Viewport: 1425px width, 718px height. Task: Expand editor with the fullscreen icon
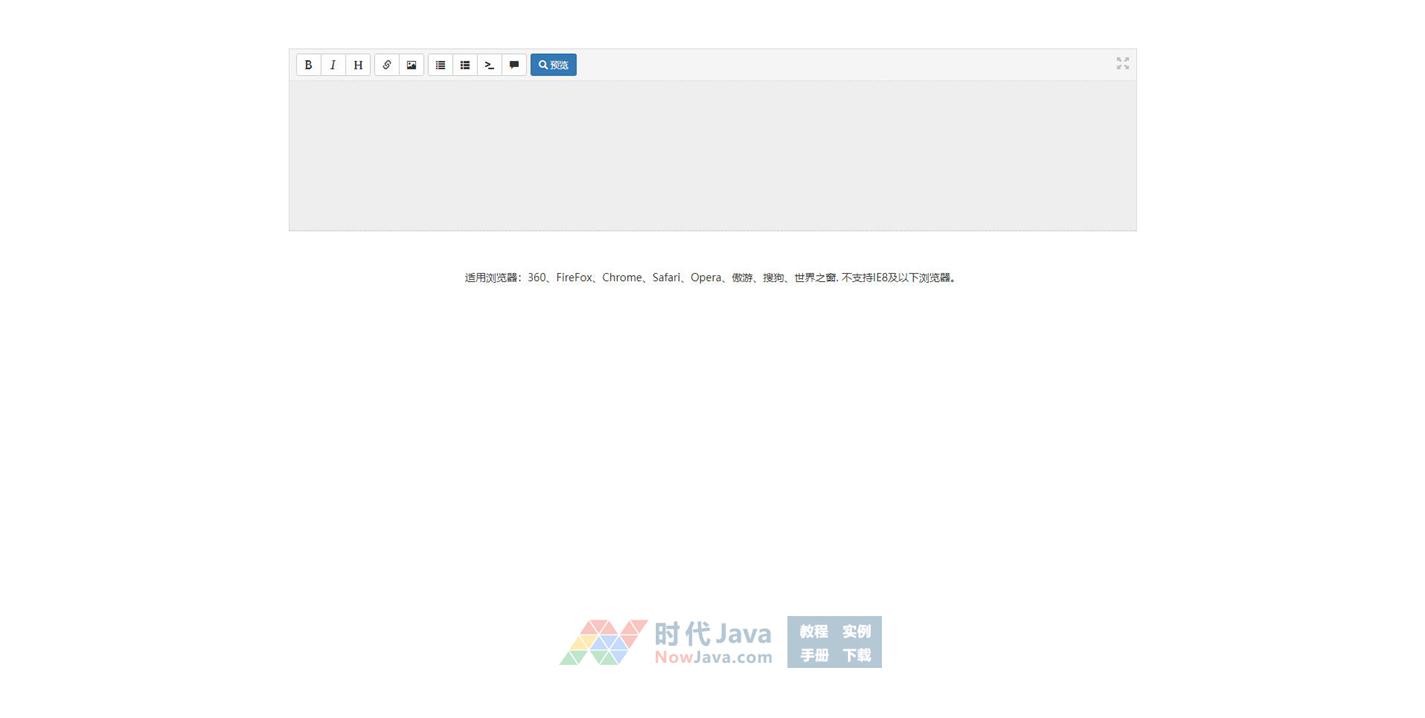(x=1122, y=63)
